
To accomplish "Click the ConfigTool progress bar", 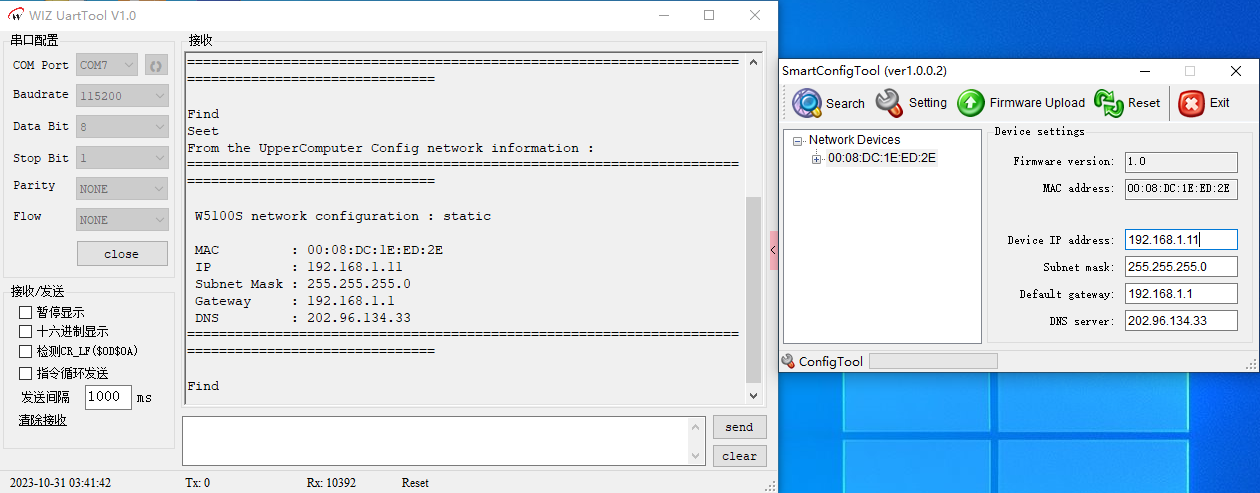I will 933,361.
